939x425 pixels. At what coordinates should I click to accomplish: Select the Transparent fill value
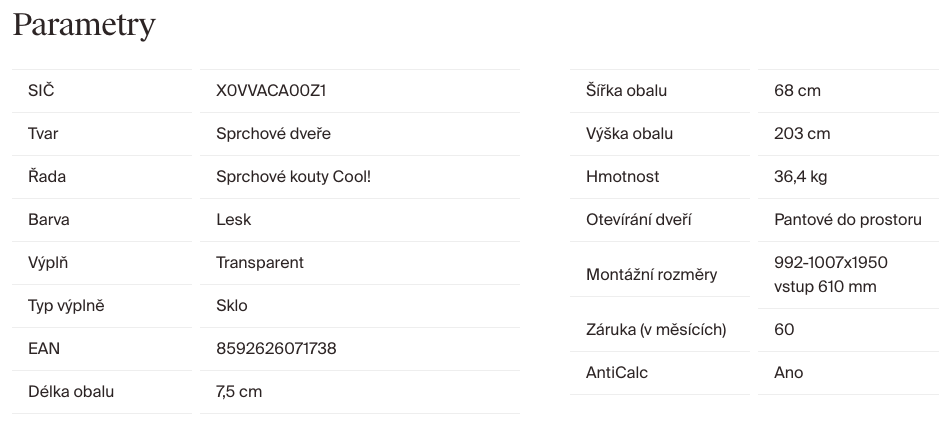(x=260, y=263)
